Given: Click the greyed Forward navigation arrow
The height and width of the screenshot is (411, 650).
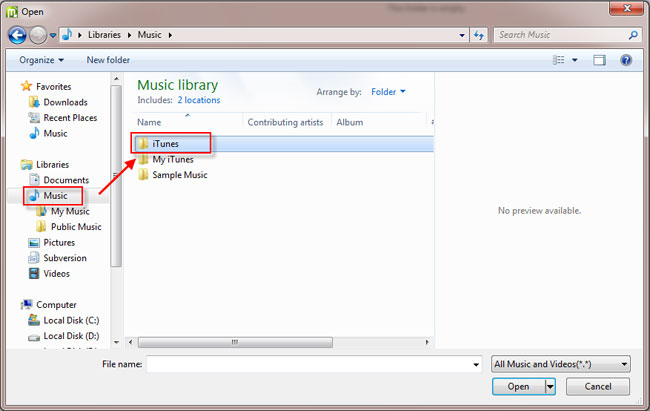Looking at the screenshot, I should pyautogui.click(x=38, y=35).
